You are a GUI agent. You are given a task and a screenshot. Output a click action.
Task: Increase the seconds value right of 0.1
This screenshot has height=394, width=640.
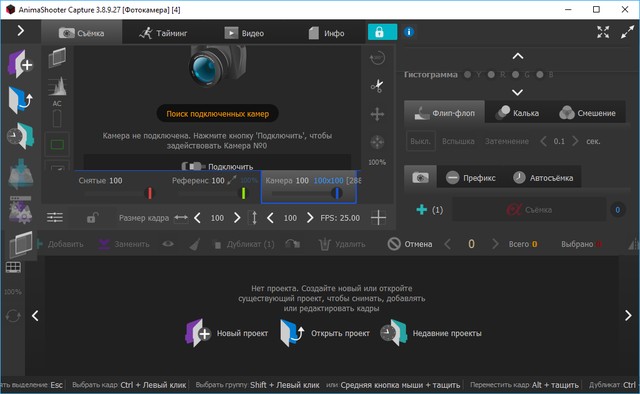pyautogui.click(x=575, y=141)
